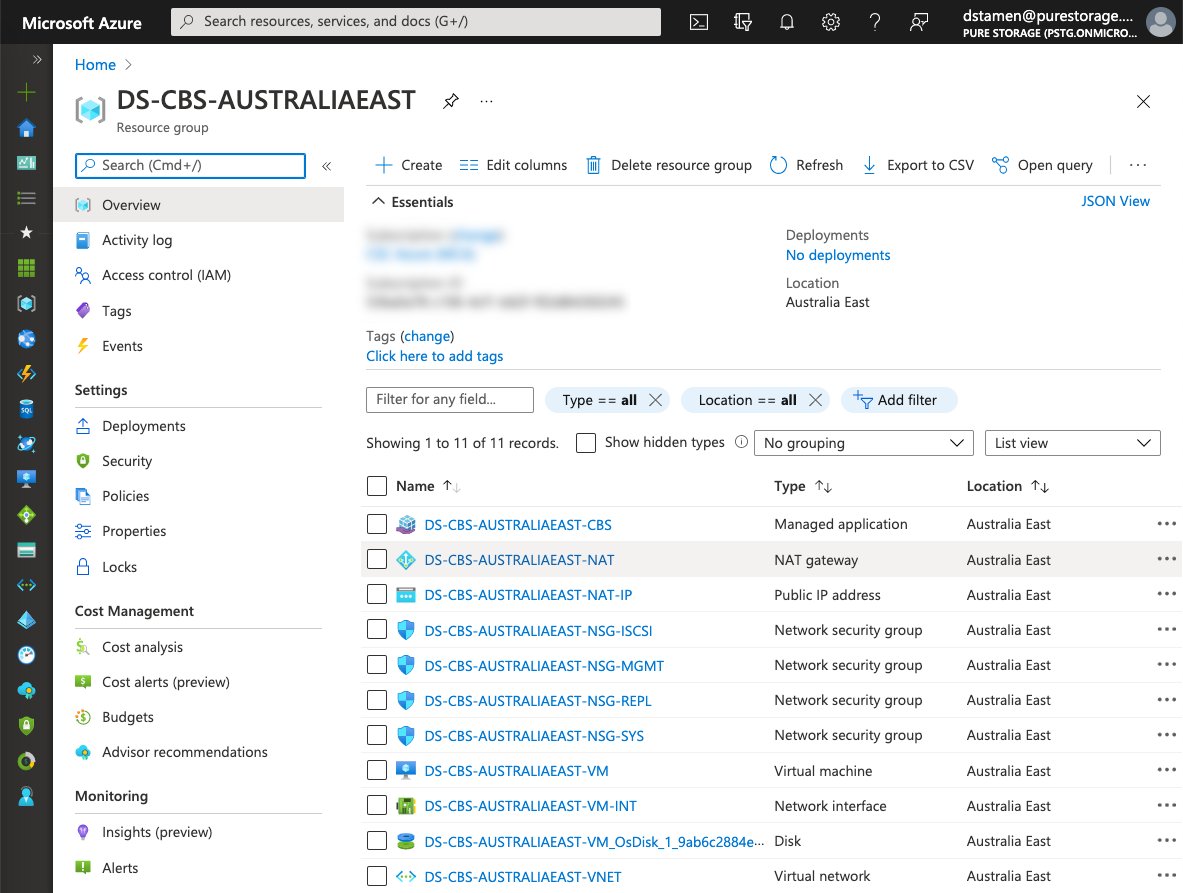Click Delete resource group trash button

coord(668,165)
